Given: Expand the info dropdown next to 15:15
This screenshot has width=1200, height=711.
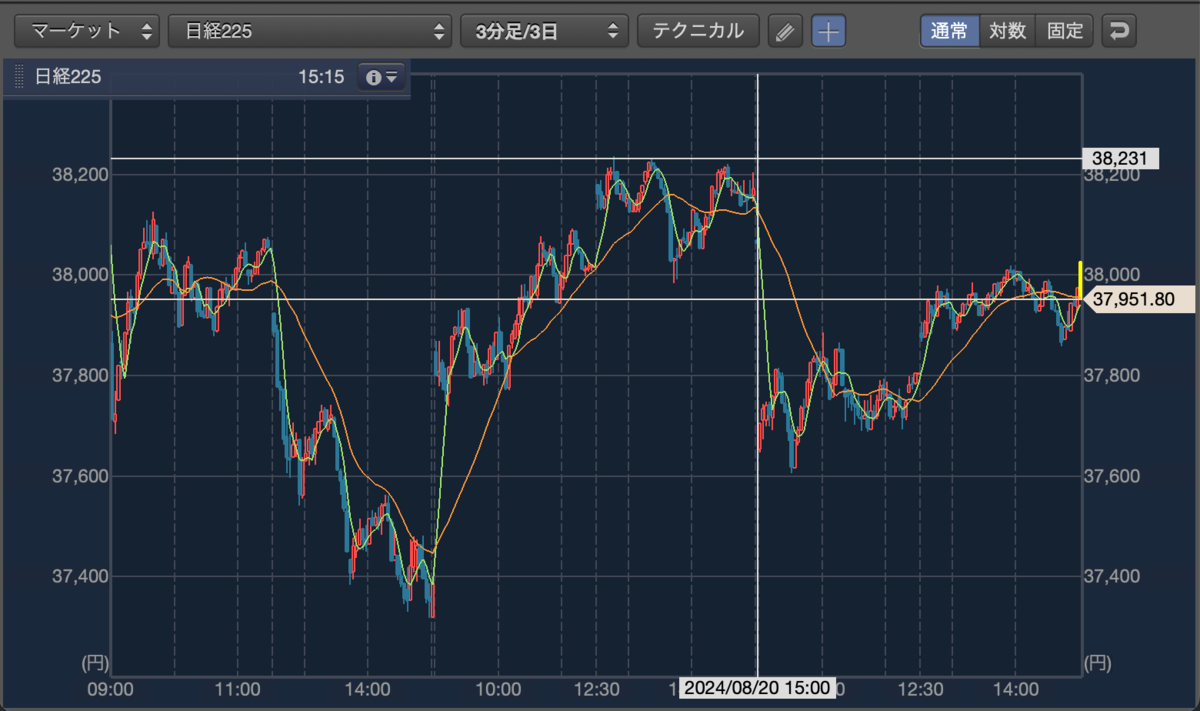Looking at the screenshot, I should click(382, 77).
